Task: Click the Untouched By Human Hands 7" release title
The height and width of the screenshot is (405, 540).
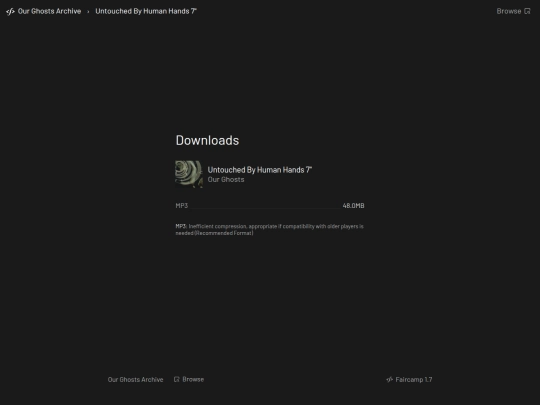Action: click(260, 170)
